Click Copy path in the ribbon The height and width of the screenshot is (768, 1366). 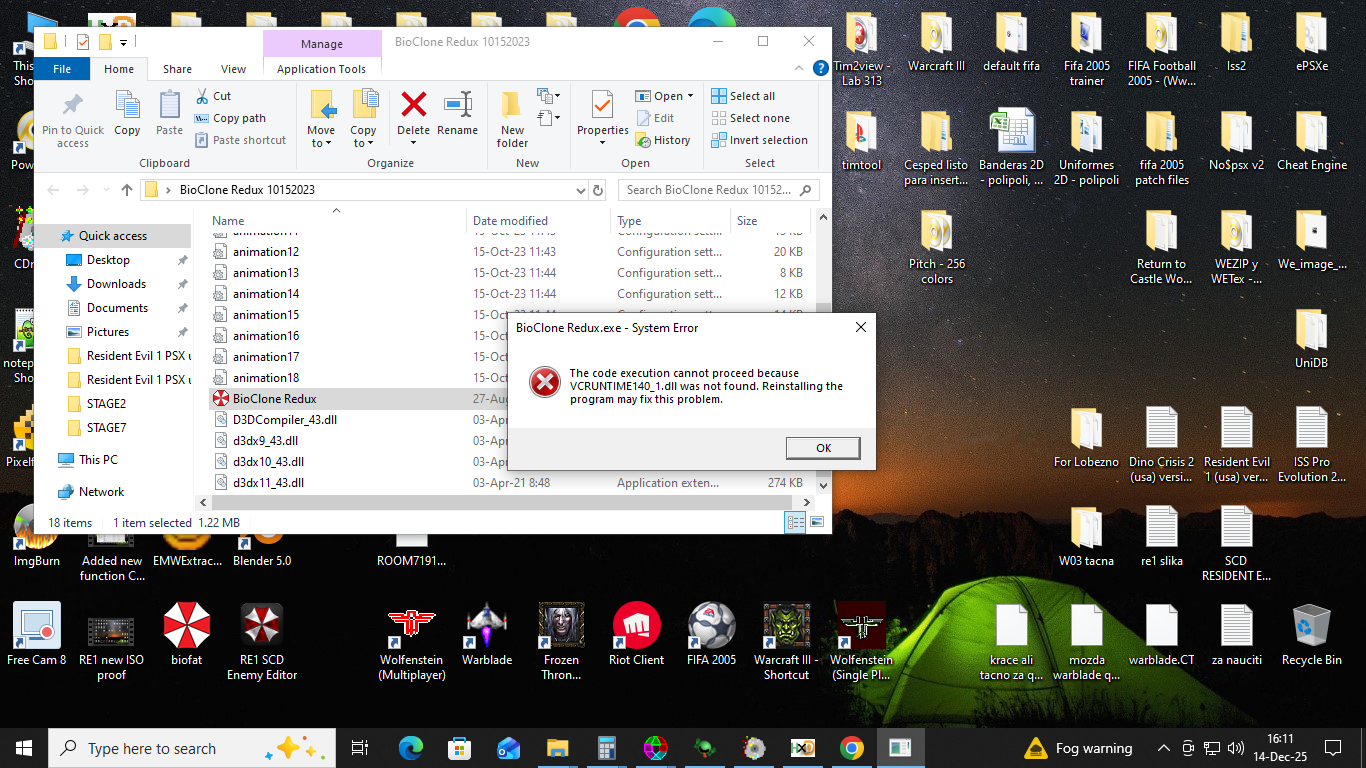point(230,118)
